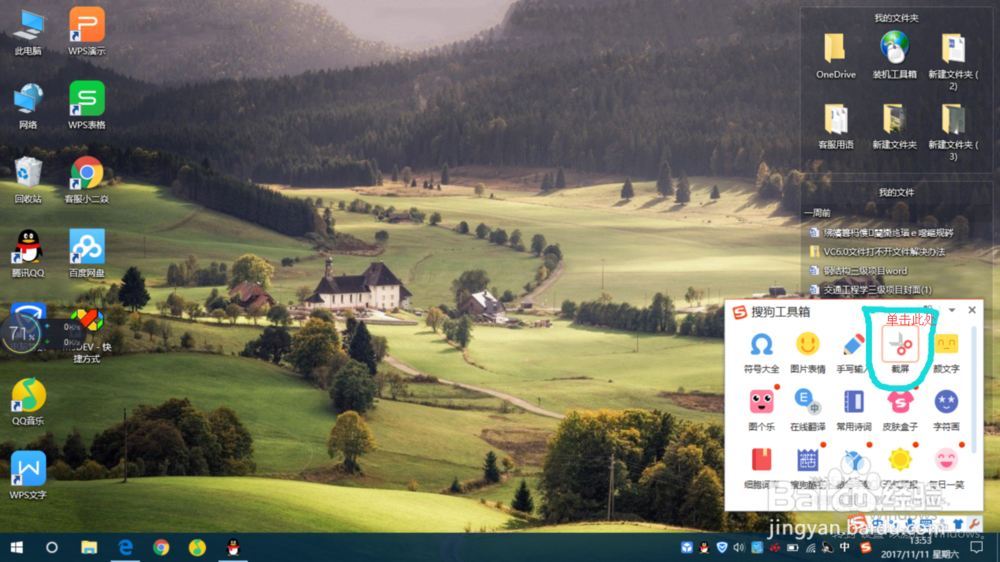This screenshot has width=1000, height=562.
Task: Open the 字符画 character art tool
Action: (946, 410)
